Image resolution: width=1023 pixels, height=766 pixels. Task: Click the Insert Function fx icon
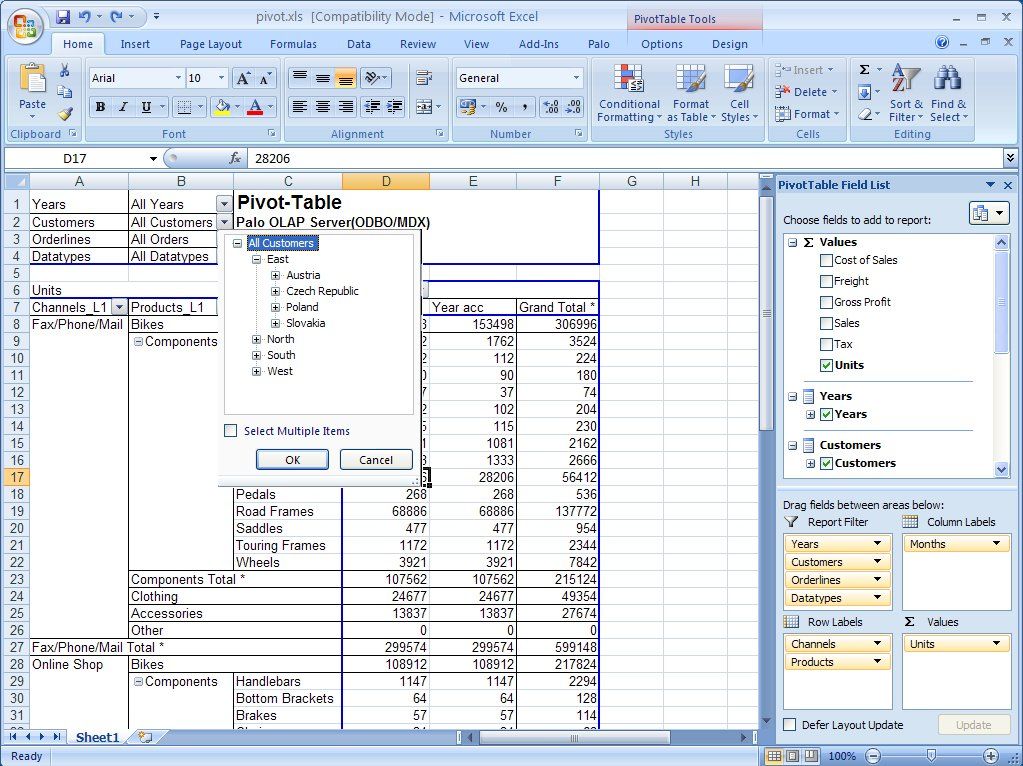tap(236, 159)
